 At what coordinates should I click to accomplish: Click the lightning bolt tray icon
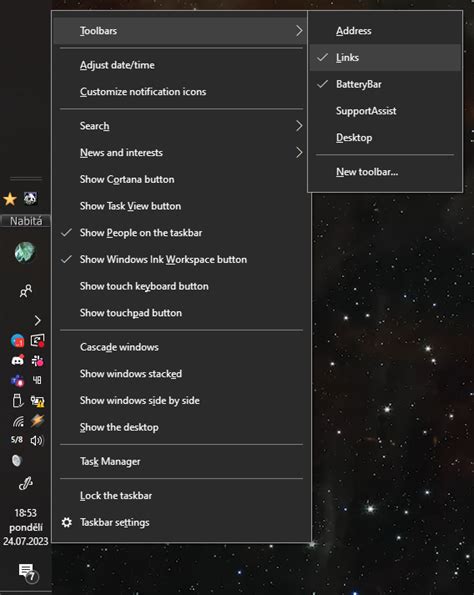tap(37, 421)
